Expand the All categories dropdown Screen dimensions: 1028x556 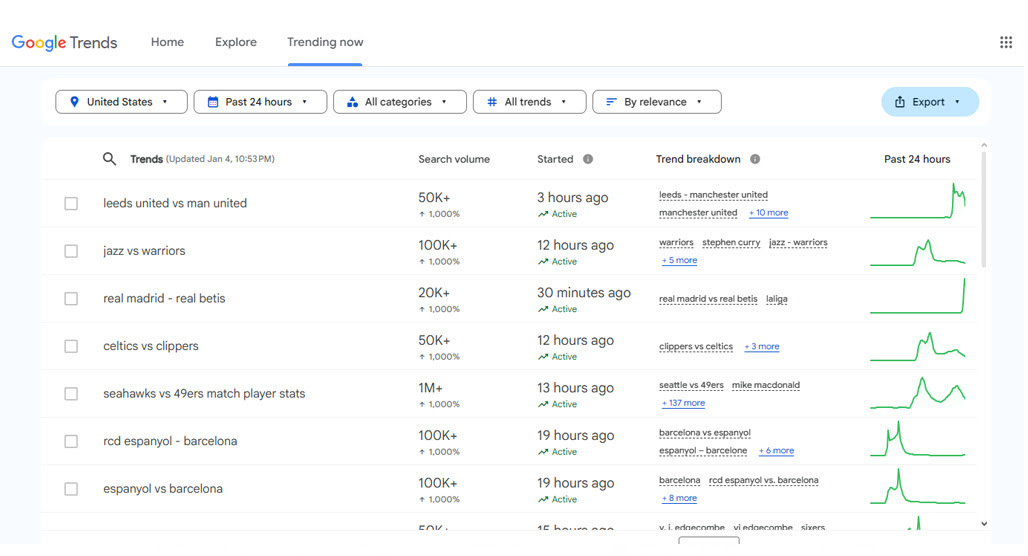(400, 102)
